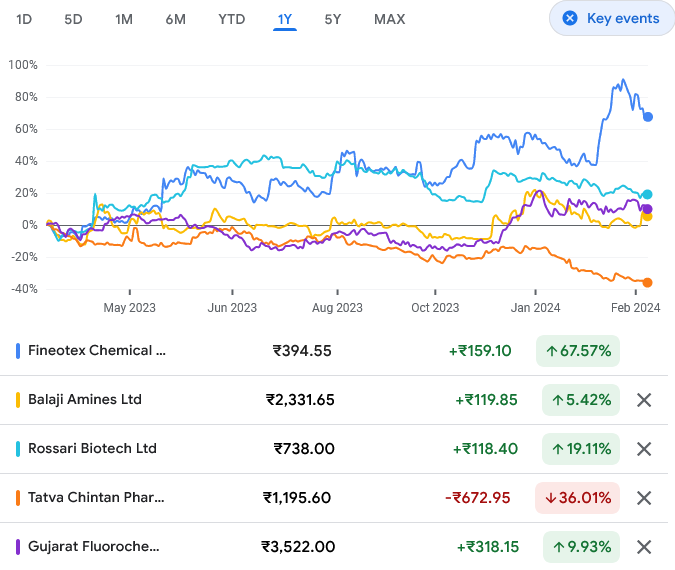Click the ₹2,331.65 Balaji Amines price

click(x=300, y=400)
